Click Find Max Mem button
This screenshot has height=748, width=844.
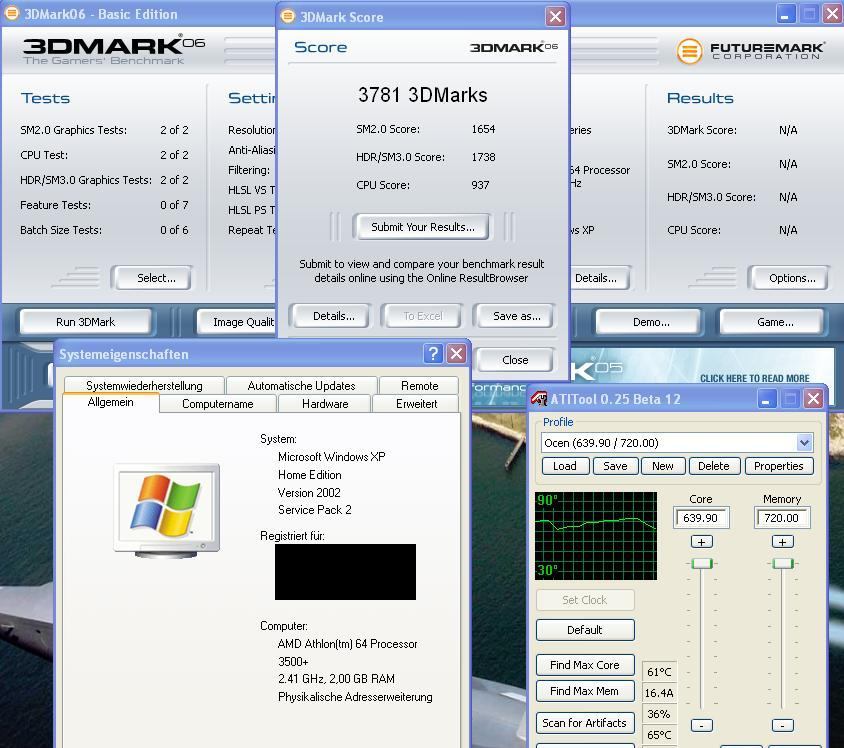click(x=585, y=691)
